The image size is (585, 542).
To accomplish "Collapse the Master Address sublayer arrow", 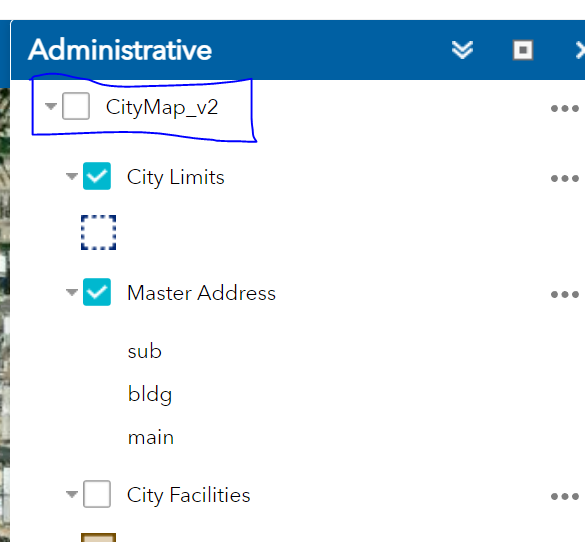I will coord(72,292).
